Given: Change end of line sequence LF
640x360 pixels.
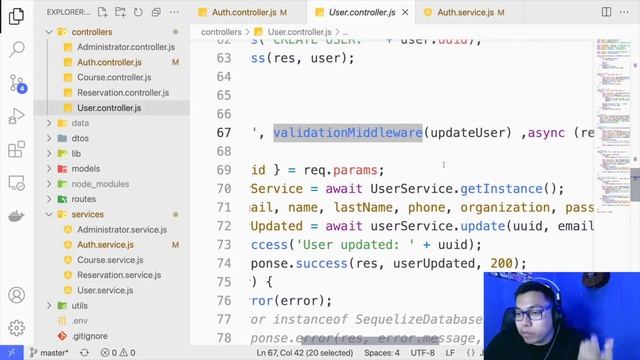Looking at the screenshot, I should (x=450, y=352).
